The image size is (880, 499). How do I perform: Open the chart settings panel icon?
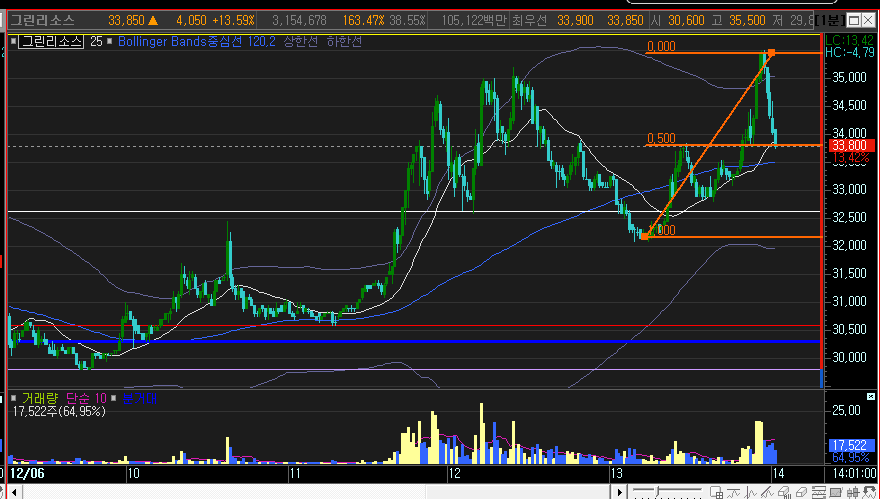[819, 493]
